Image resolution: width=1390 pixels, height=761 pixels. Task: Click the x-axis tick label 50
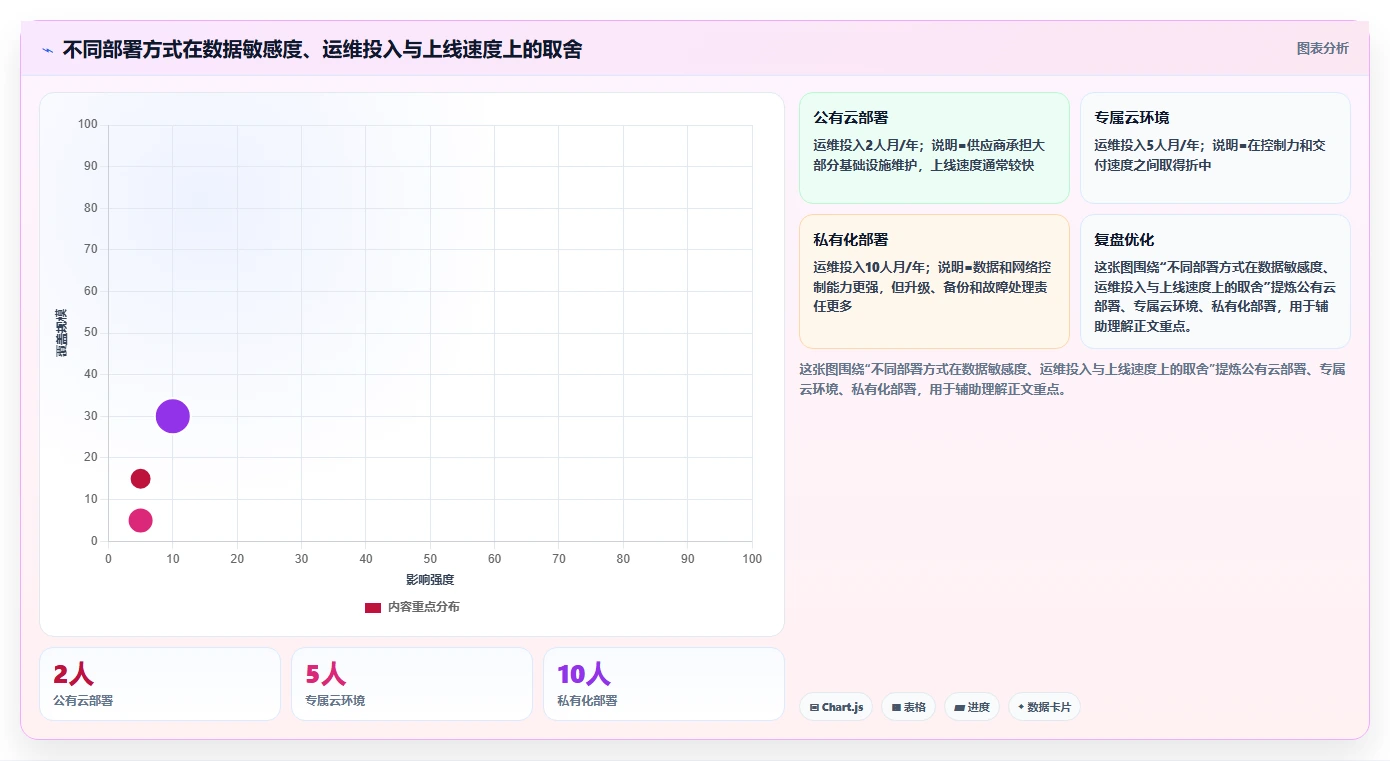click(x=430, y=559)
